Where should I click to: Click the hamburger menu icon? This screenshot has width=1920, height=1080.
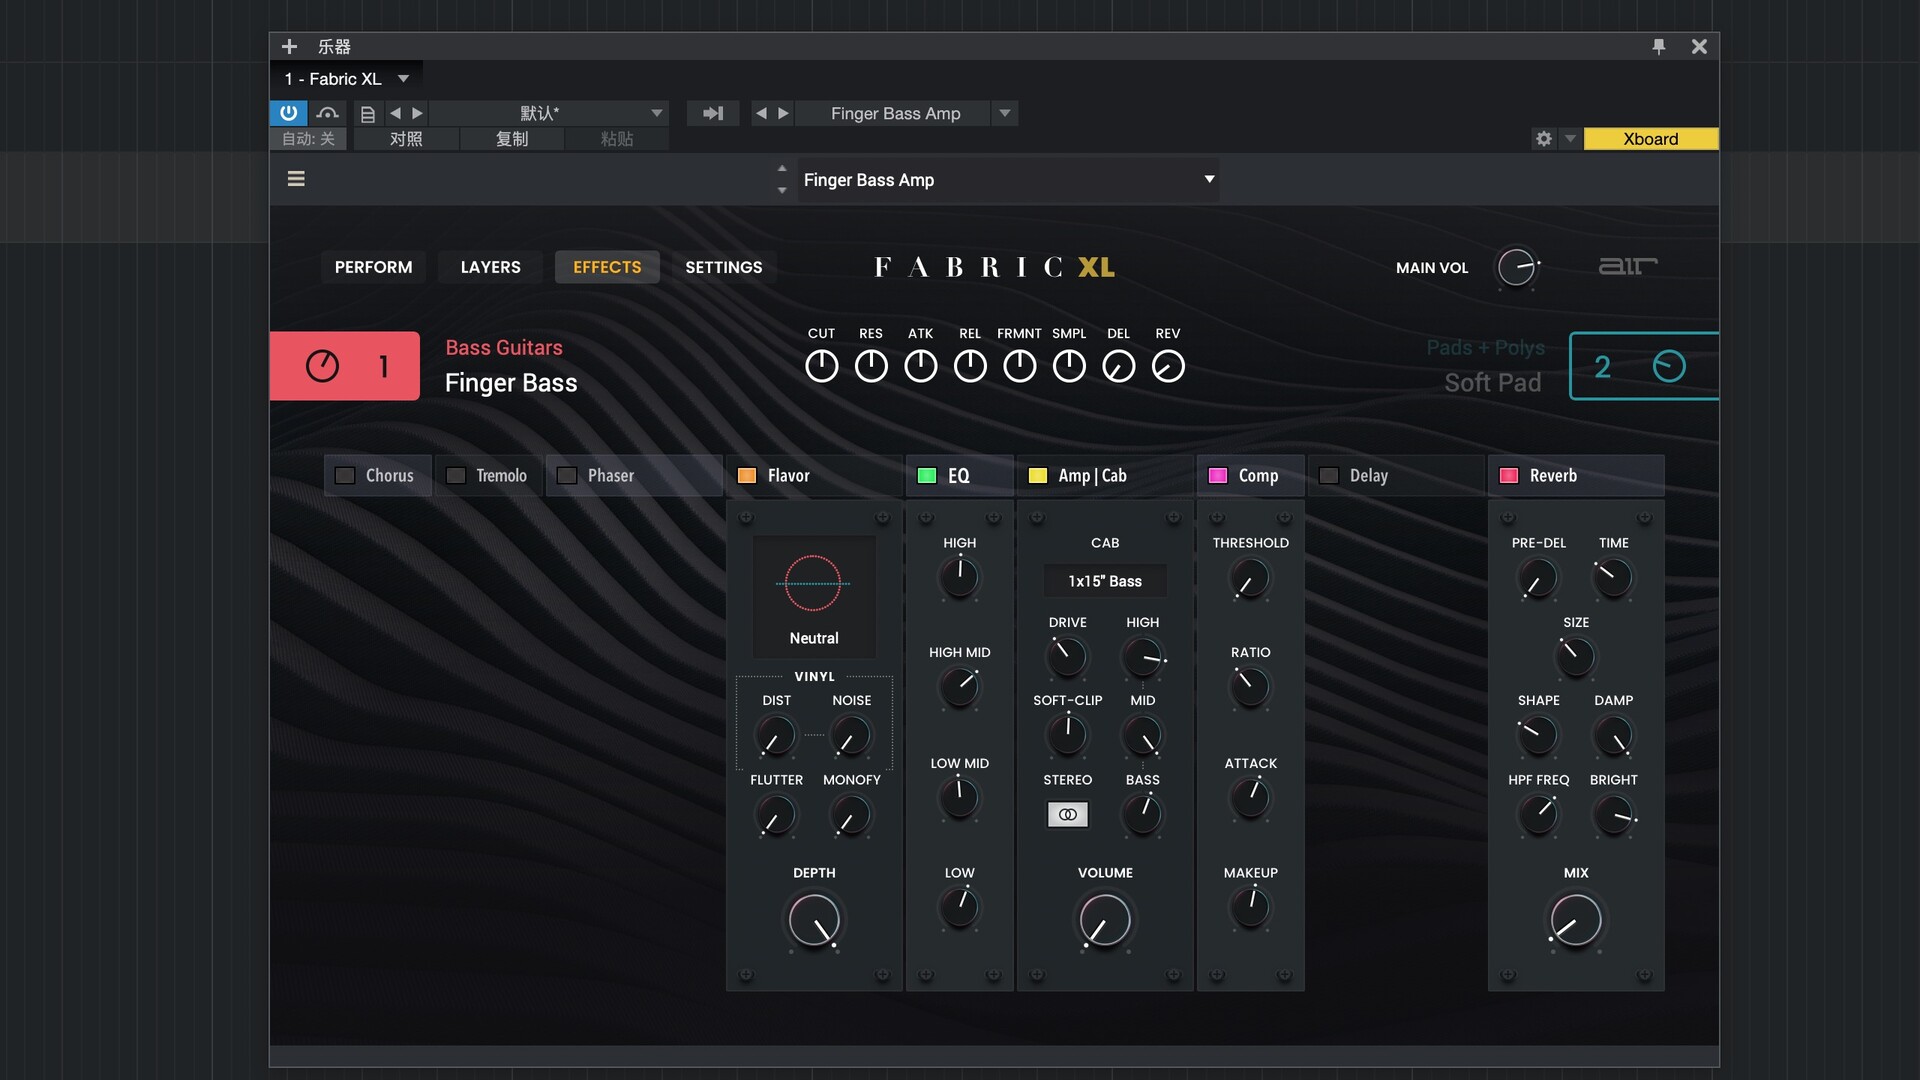296,179
